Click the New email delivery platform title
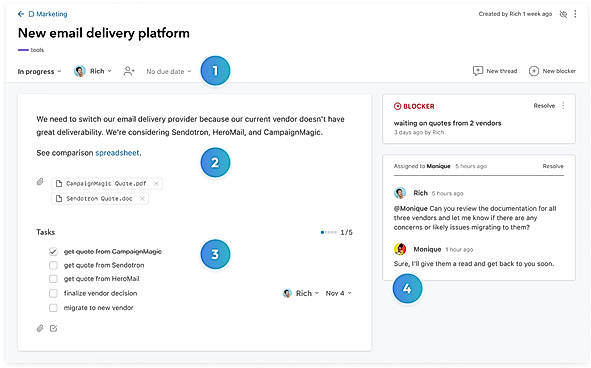Viewport: 591px width, 368px height. point(104,33)
